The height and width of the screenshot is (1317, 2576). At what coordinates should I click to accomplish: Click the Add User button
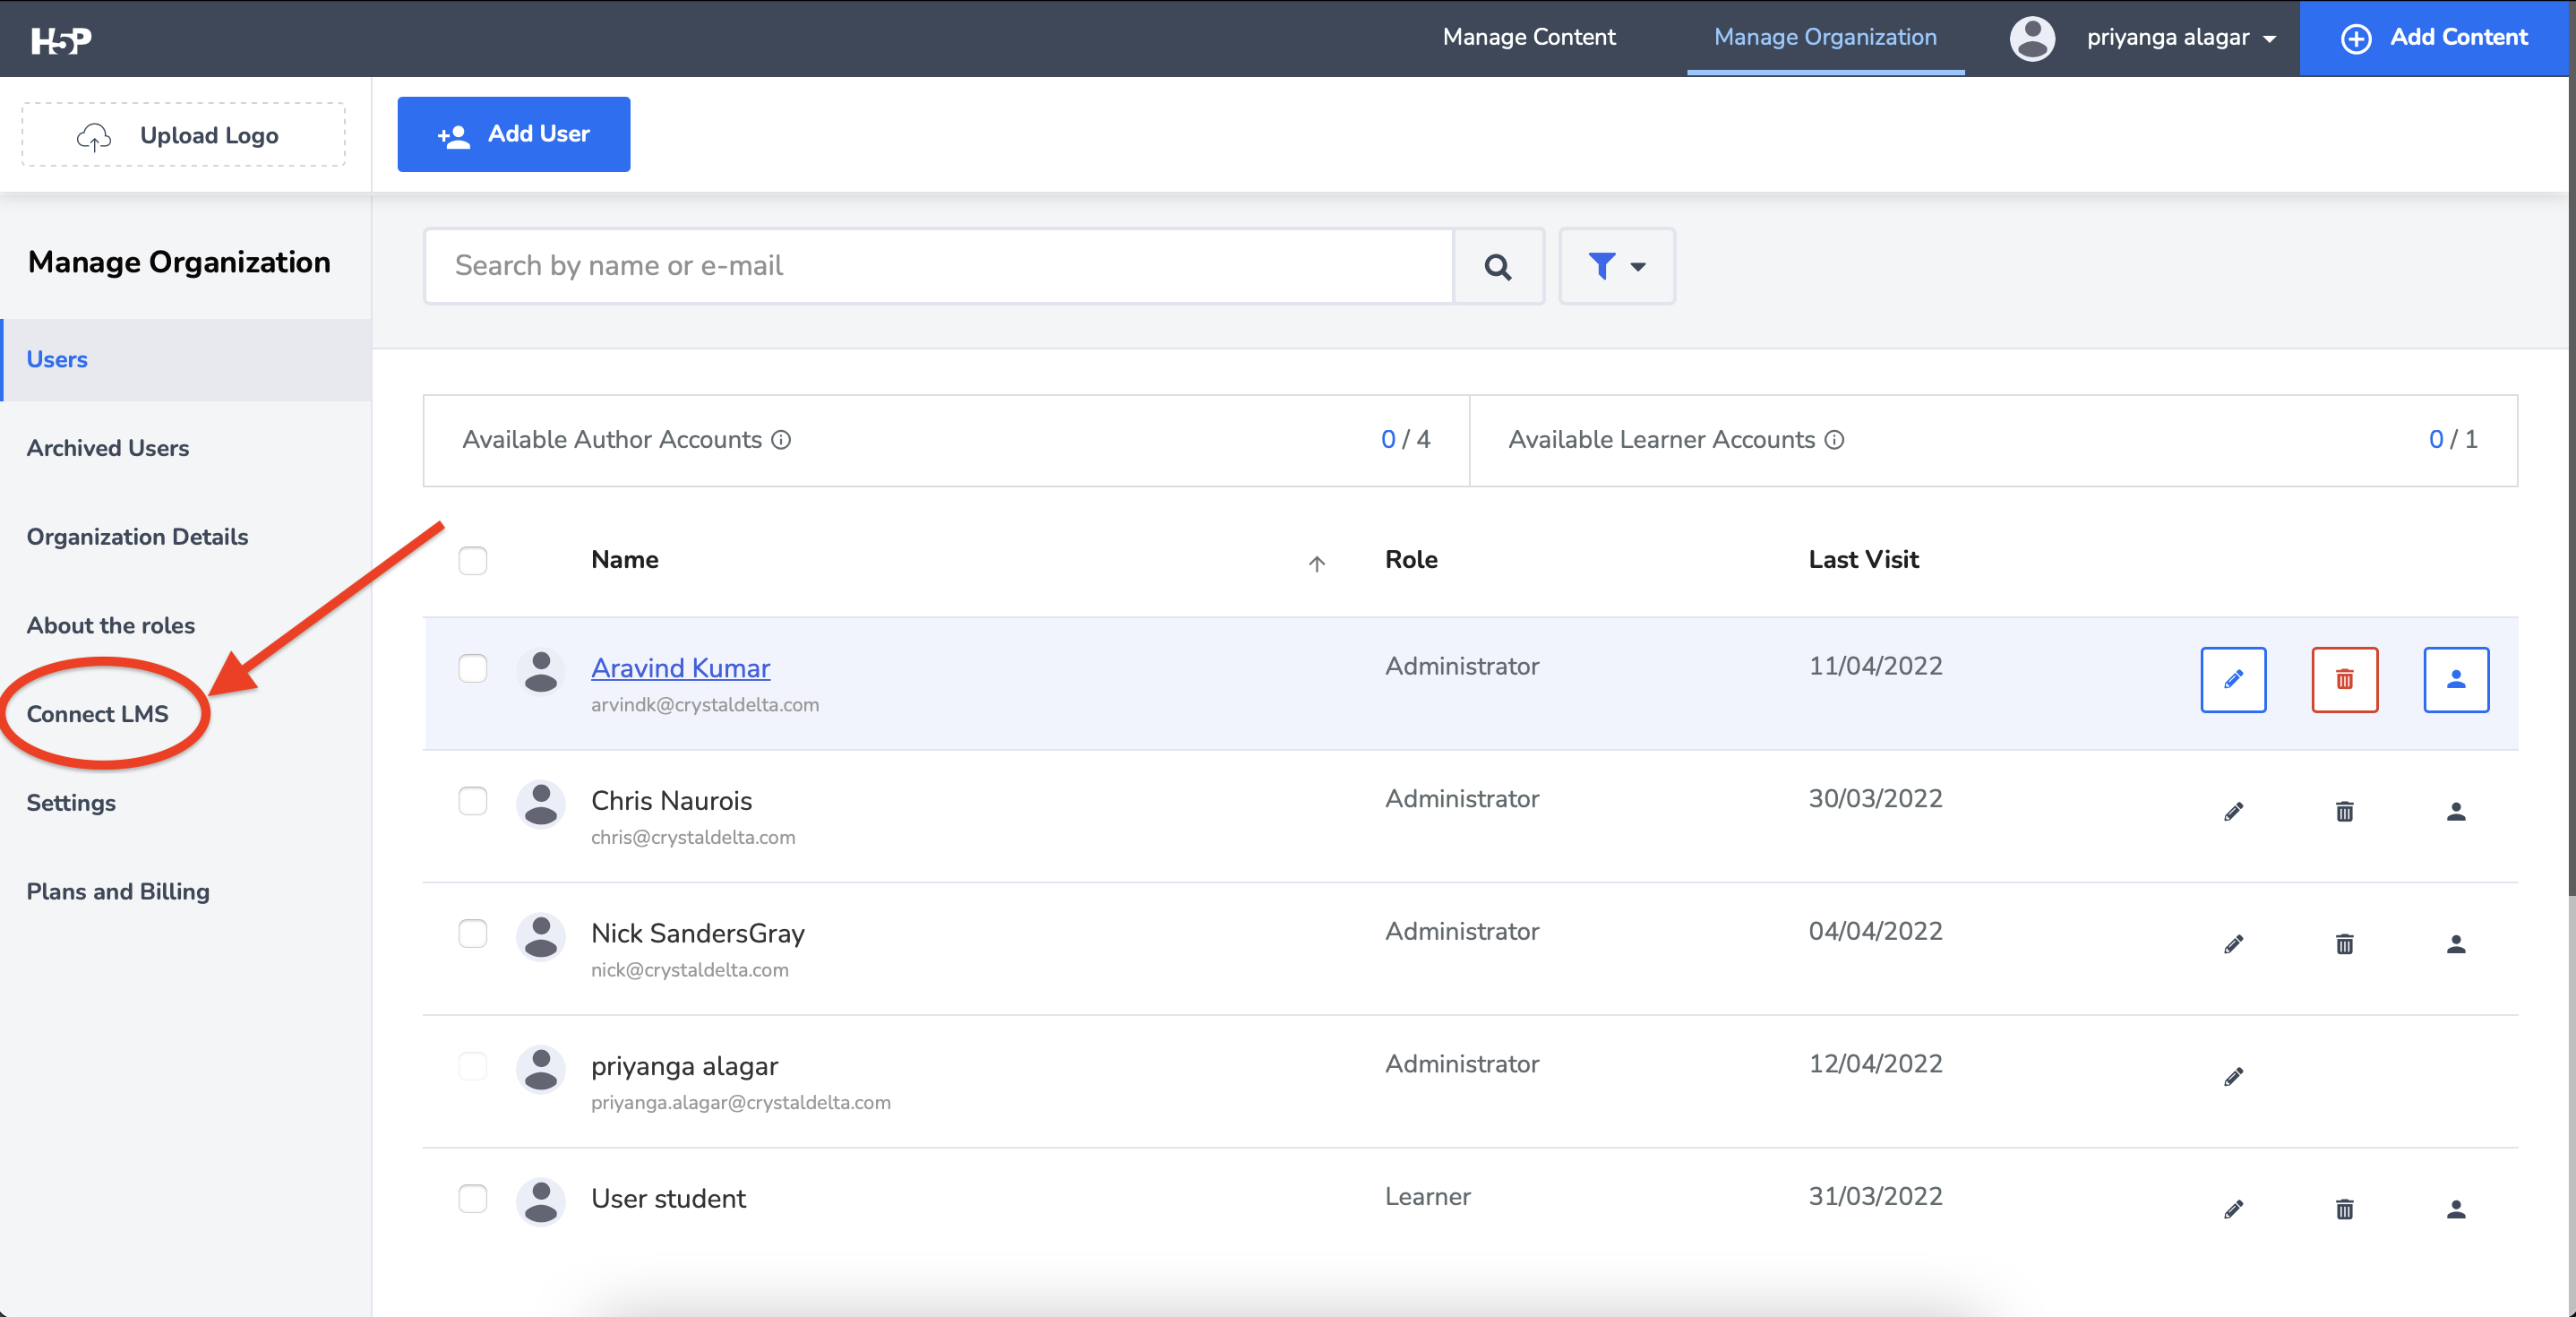513,134
